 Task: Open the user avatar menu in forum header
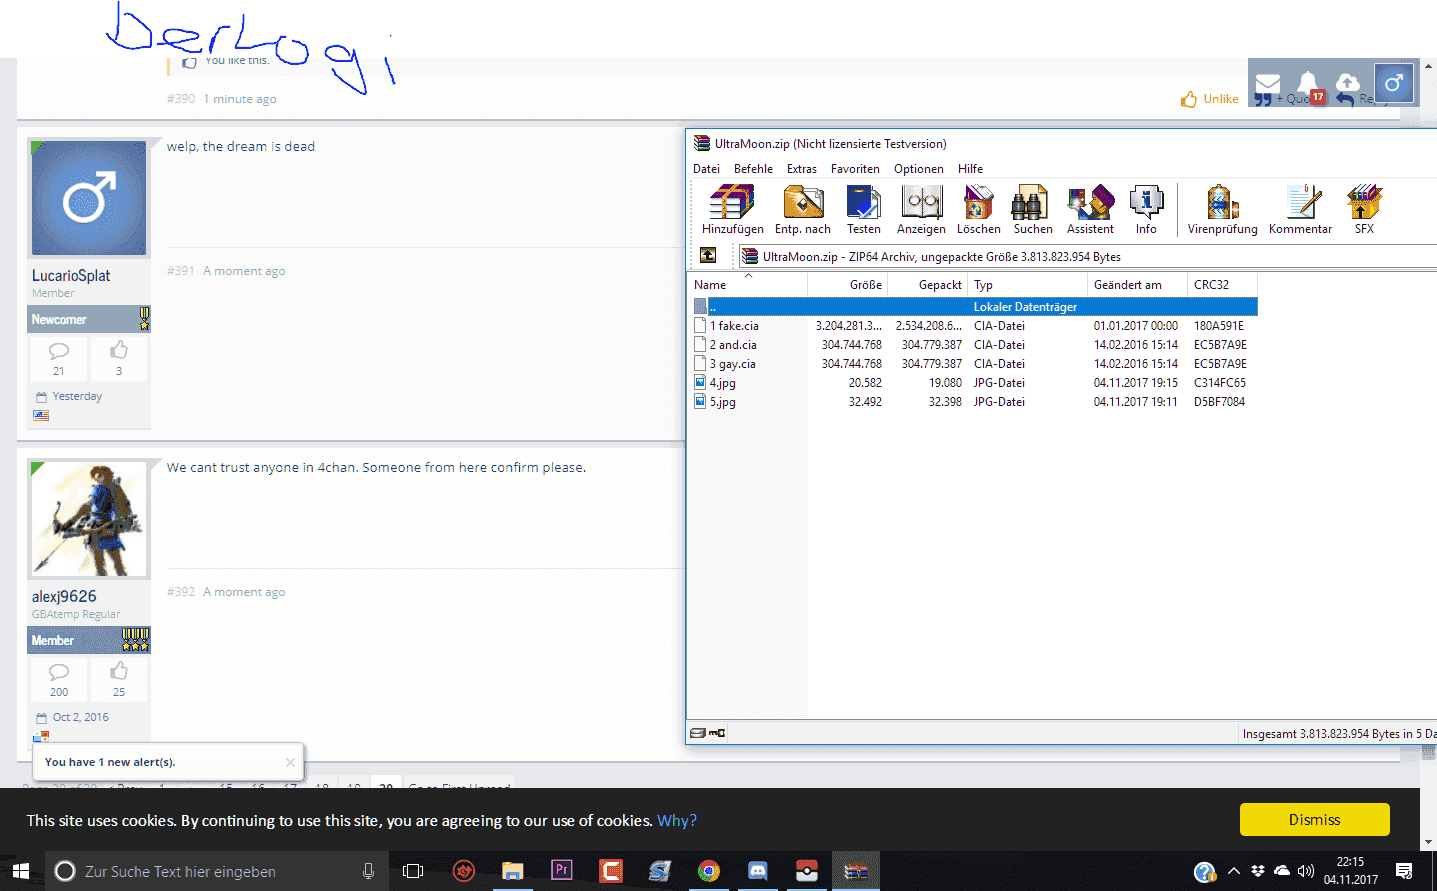(1394, 83)
